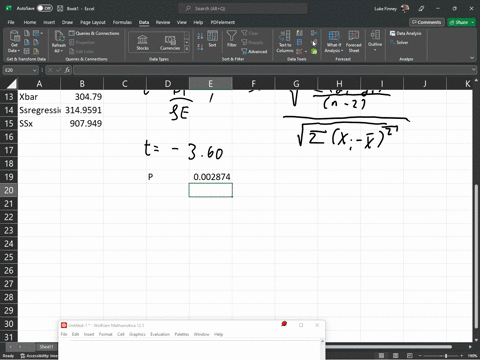Toggle the Filter funnel

(232, 39)
